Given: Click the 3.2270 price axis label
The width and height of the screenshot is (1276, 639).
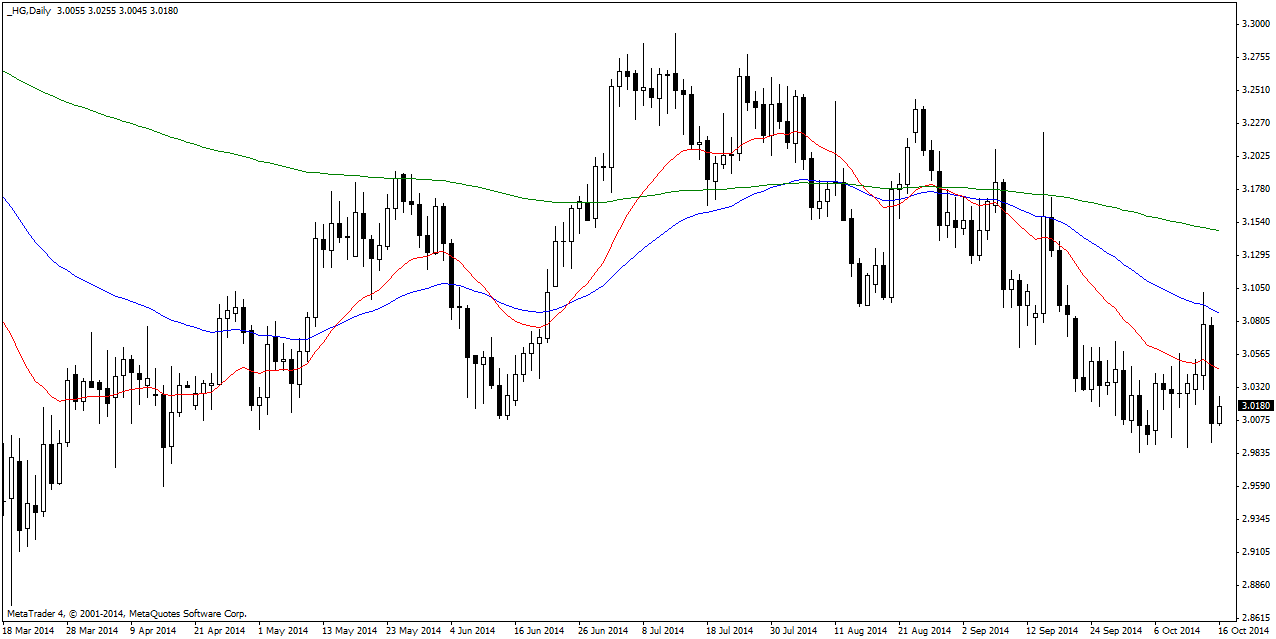Looking at the screenshot, I should (x=1255, y=123).
